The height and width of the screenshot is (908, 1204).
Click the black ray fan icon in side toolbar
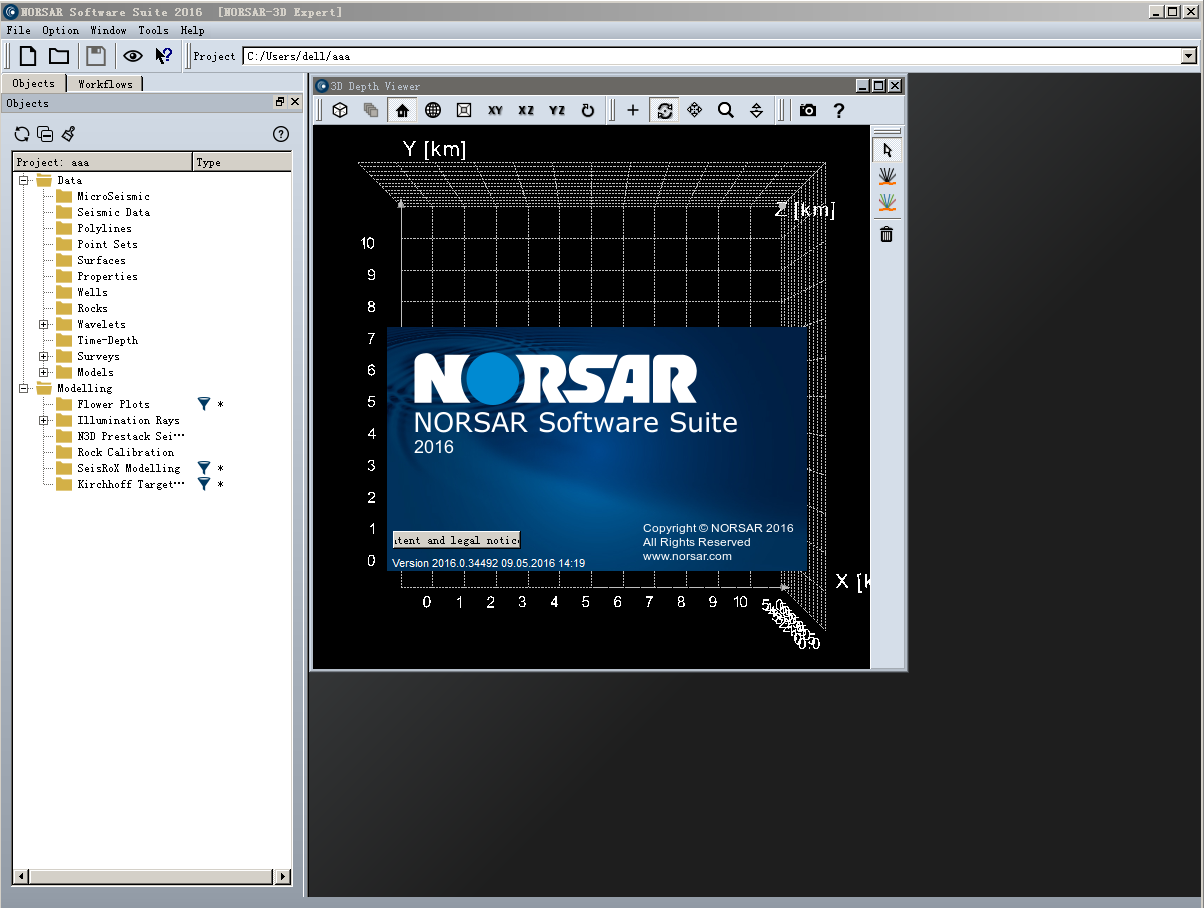[x=887, y=176]
